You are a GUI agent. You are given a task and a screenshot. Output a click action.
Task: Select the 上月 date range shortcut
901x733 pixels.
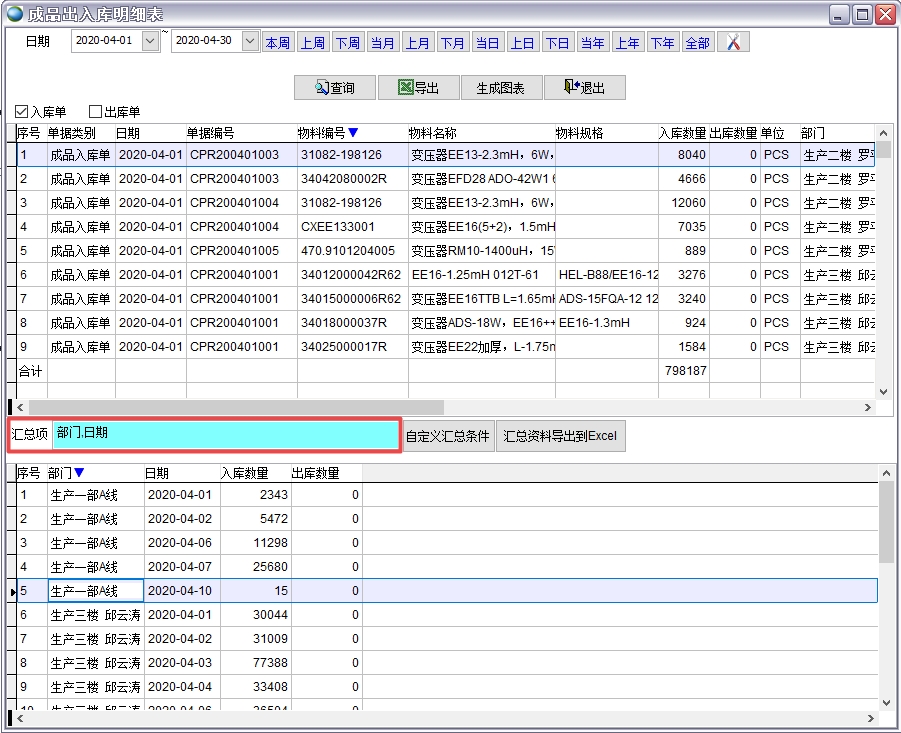click(x=417, y=43)
